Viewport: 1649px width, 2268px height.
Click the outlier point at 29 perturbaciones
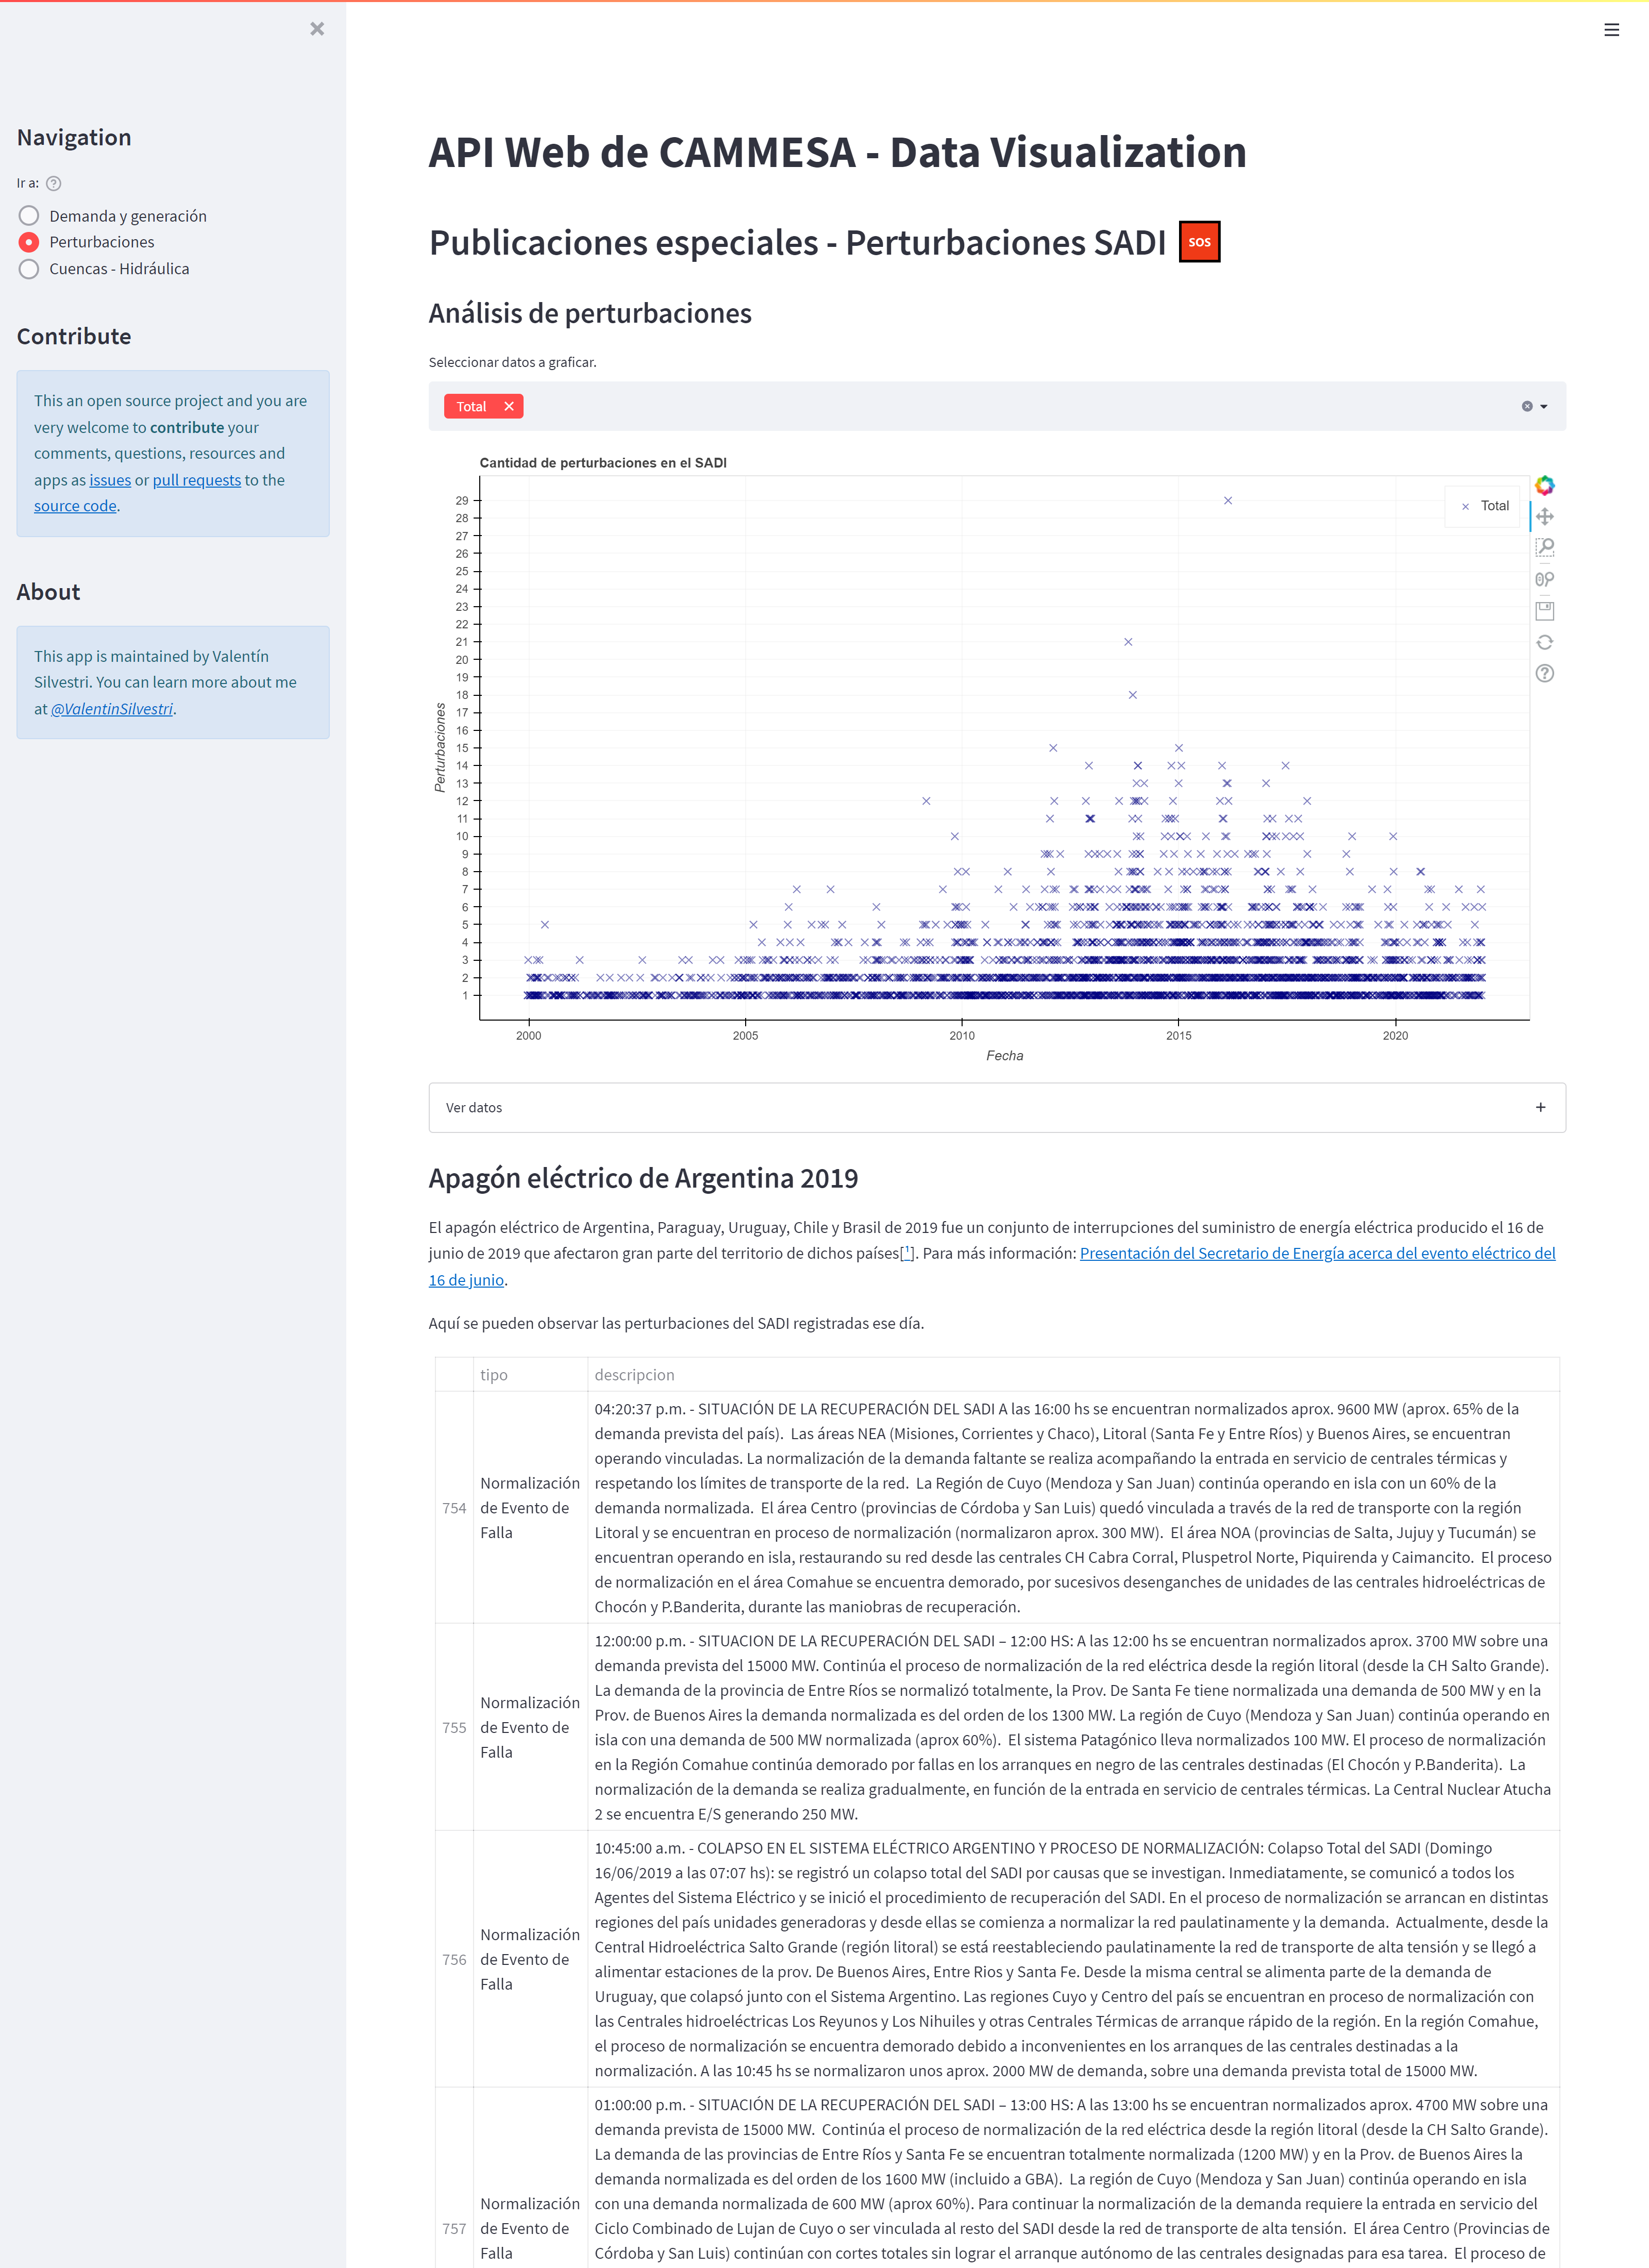pyautogui.click(x=1227, y=500)
